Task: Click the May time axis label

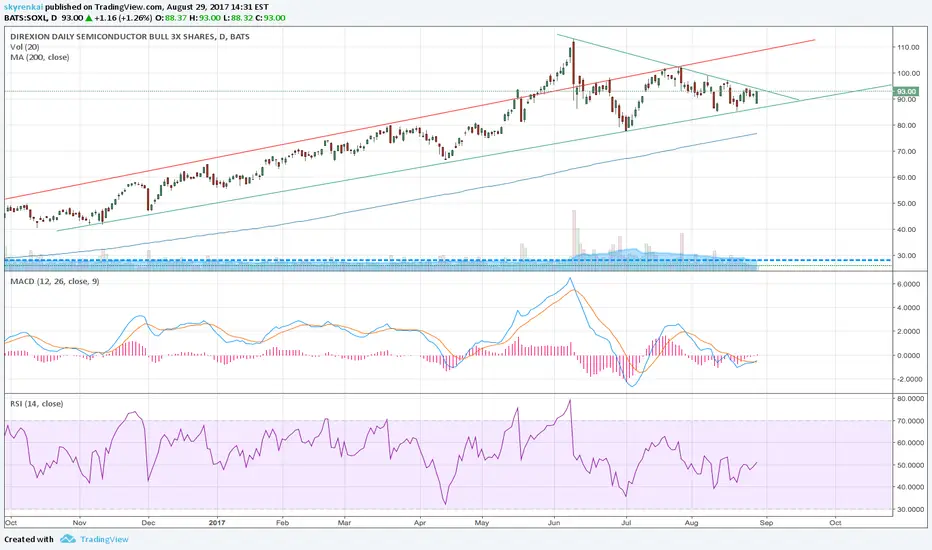Action: (482, 523)
